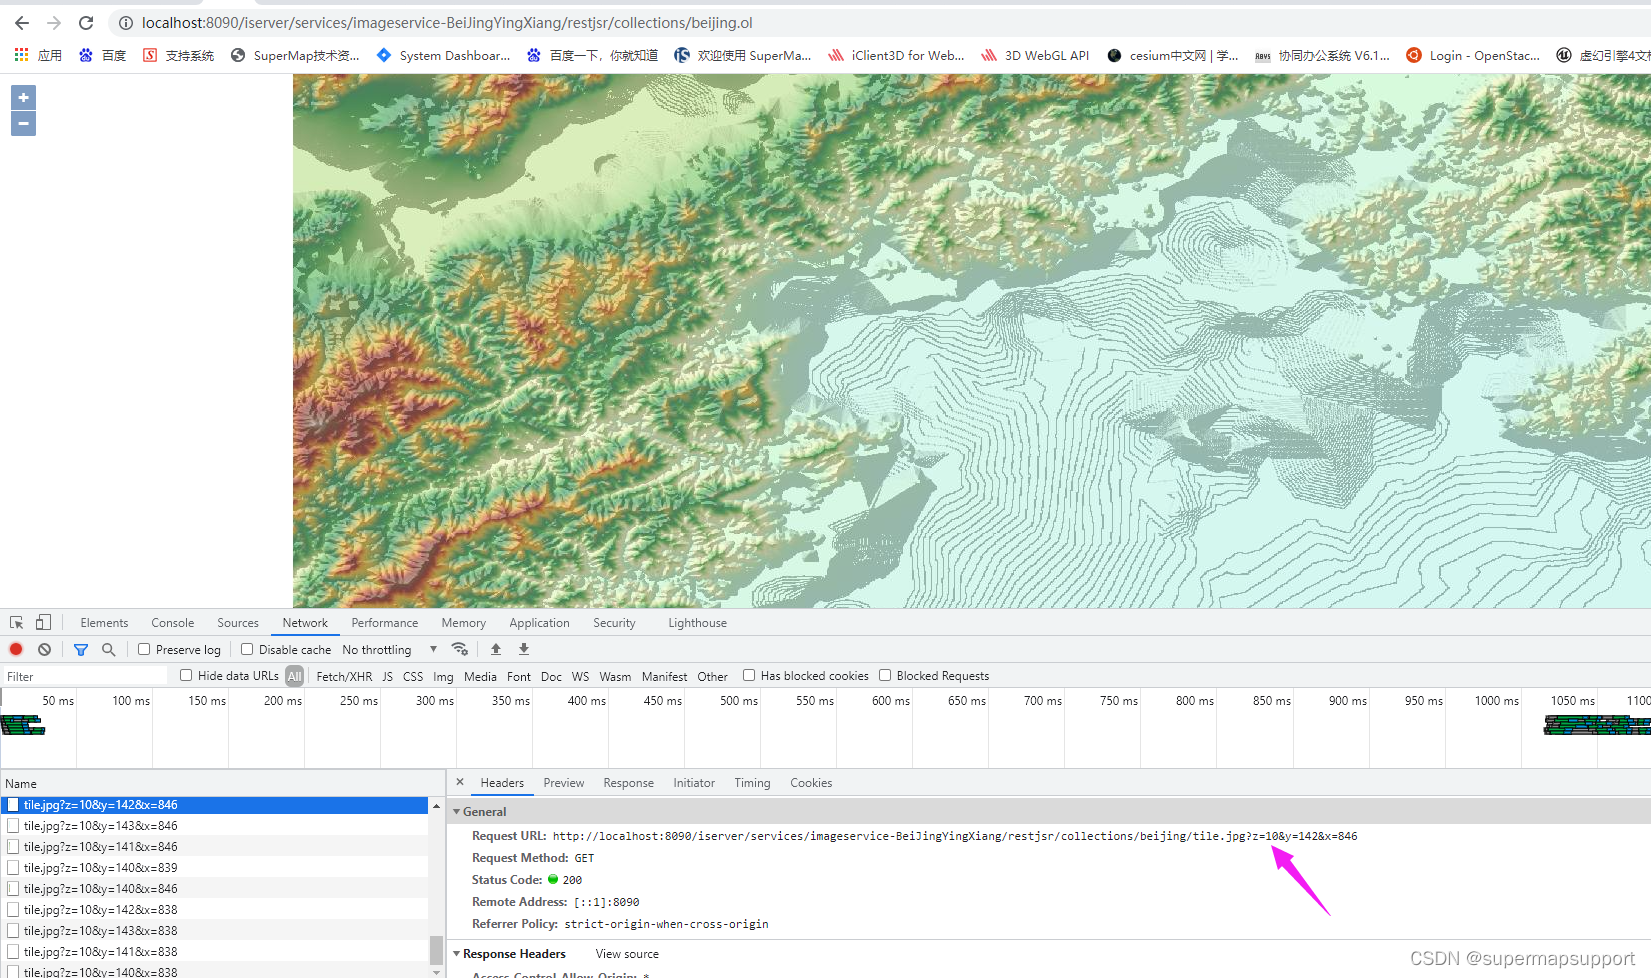Image resolution: width=1651 pixels, height=978 pixels.
Task: Enable Disable cache option
Action: (x=245, y=649)
